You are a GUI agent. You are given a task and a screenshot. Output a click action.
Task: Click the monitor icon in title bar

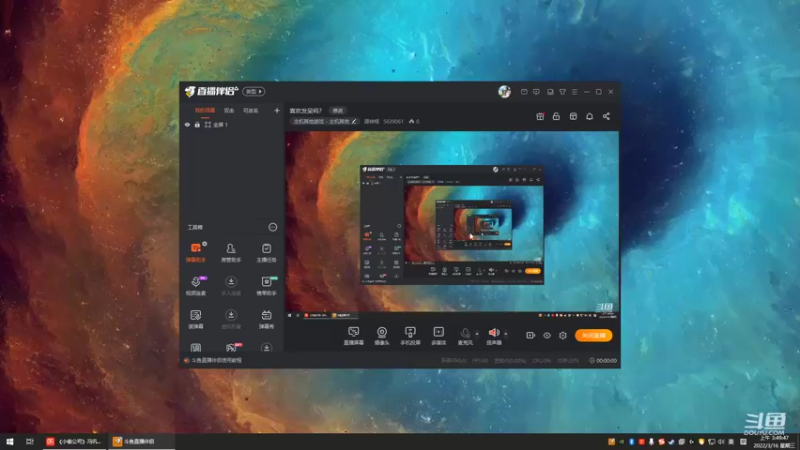click(550, 92)
